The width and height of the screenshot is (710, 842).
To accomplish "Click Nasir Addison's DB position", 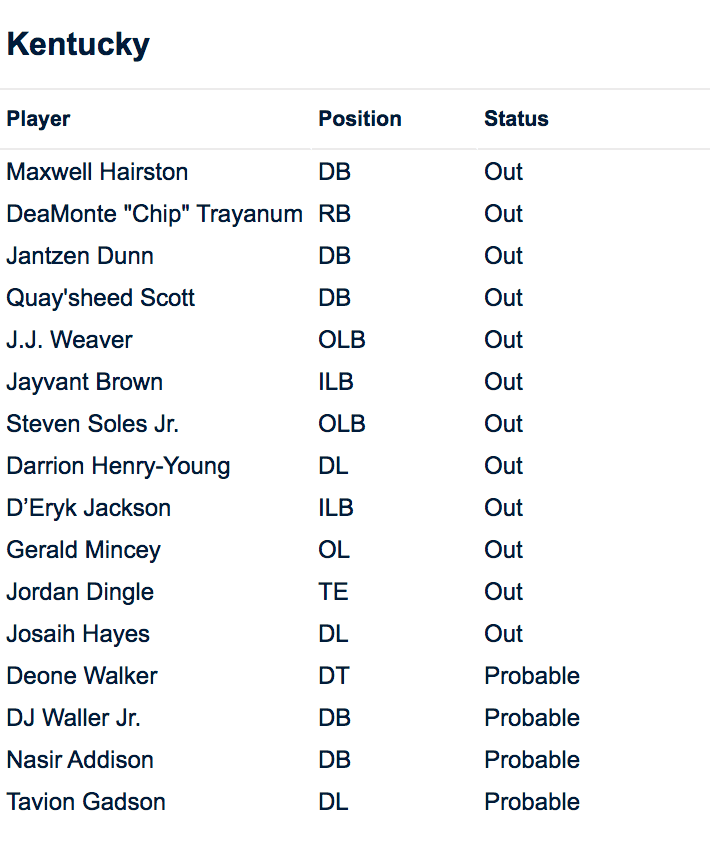I will coord(334,760).
